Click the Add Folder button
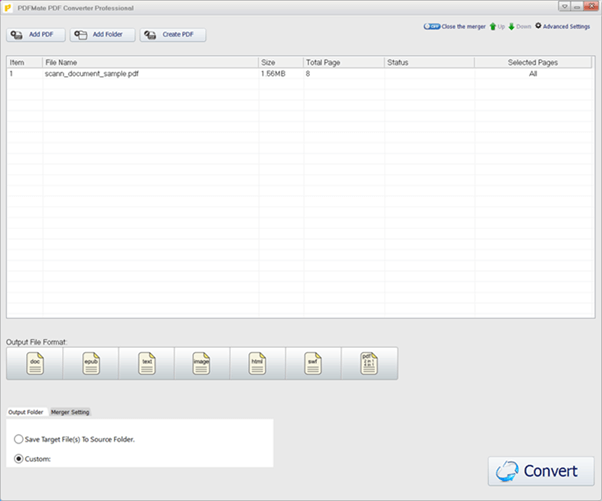Viewport: 602px width, 501px height. click(103, 35)
